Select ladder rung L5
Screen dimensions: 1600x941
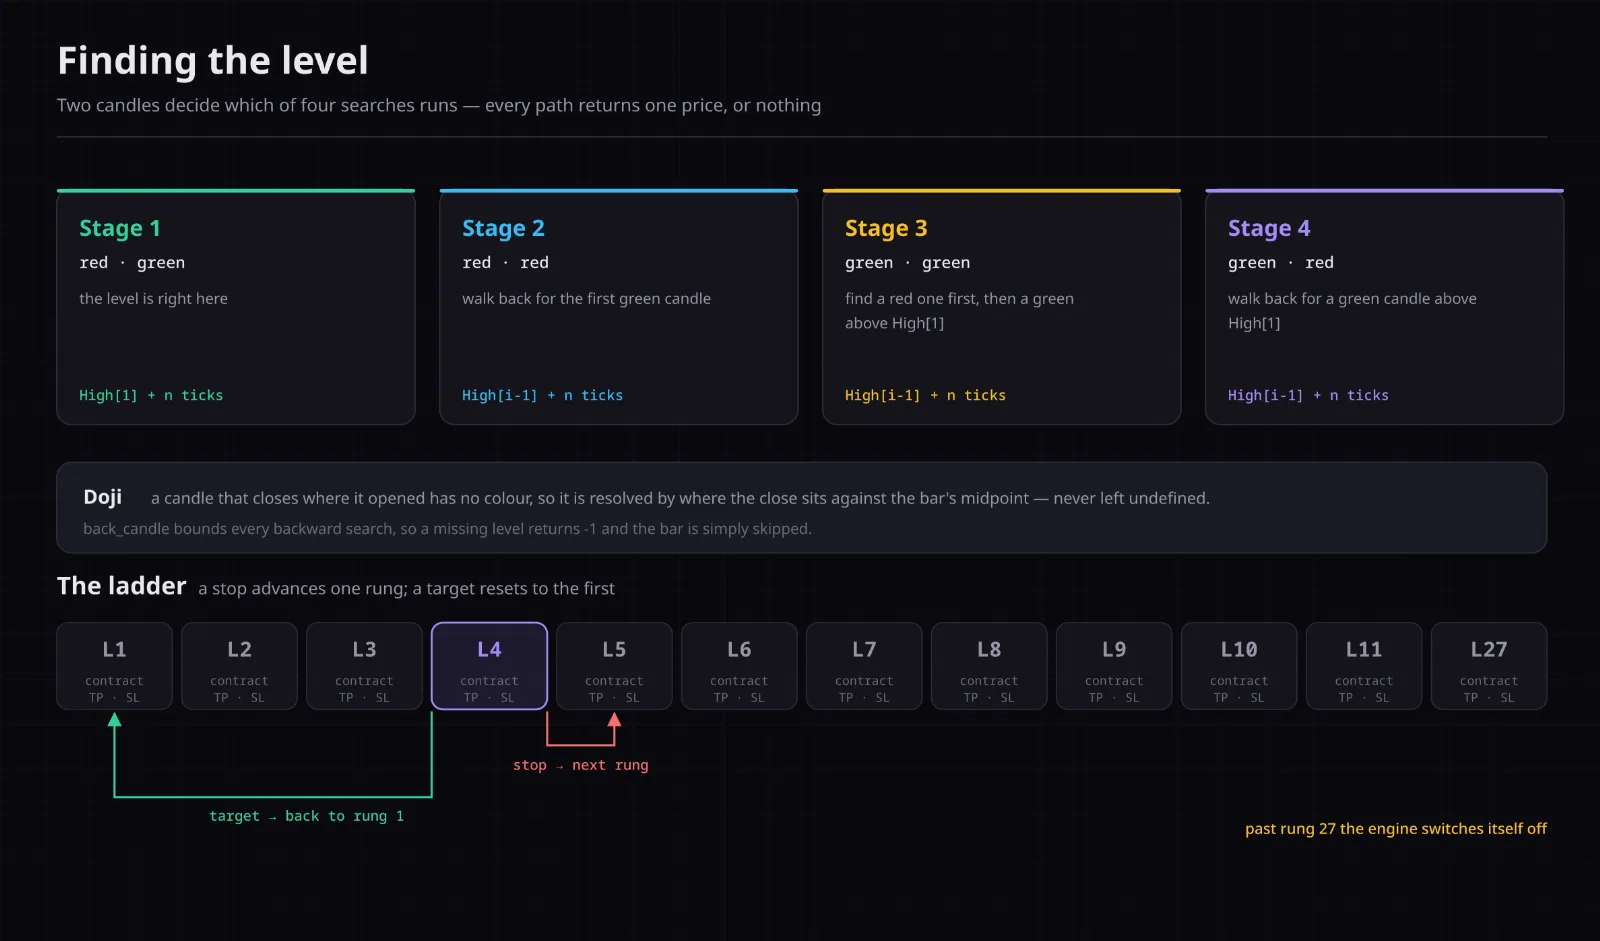[x=615, y=666]
